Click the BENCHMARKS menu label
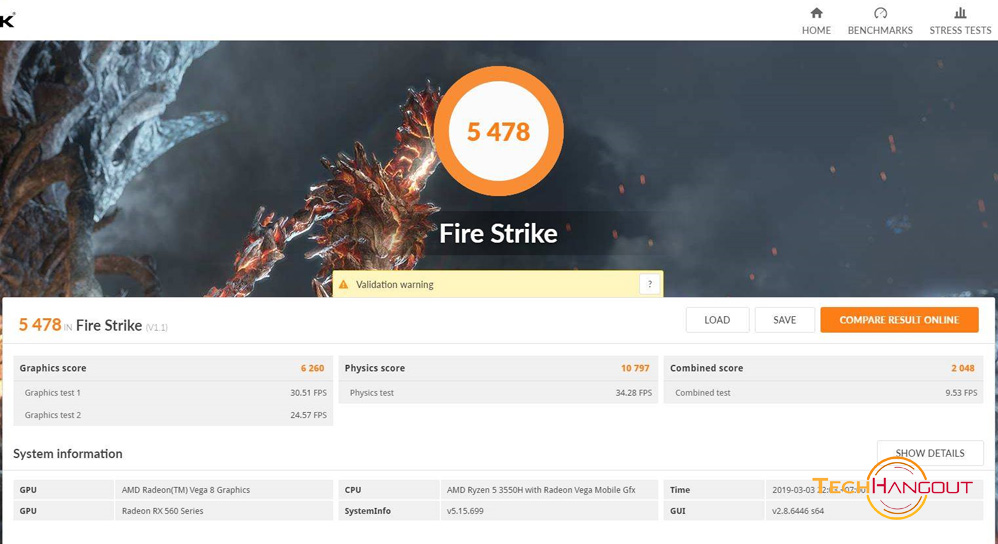This screenshot has width=998, height=544. coord(880,31)
